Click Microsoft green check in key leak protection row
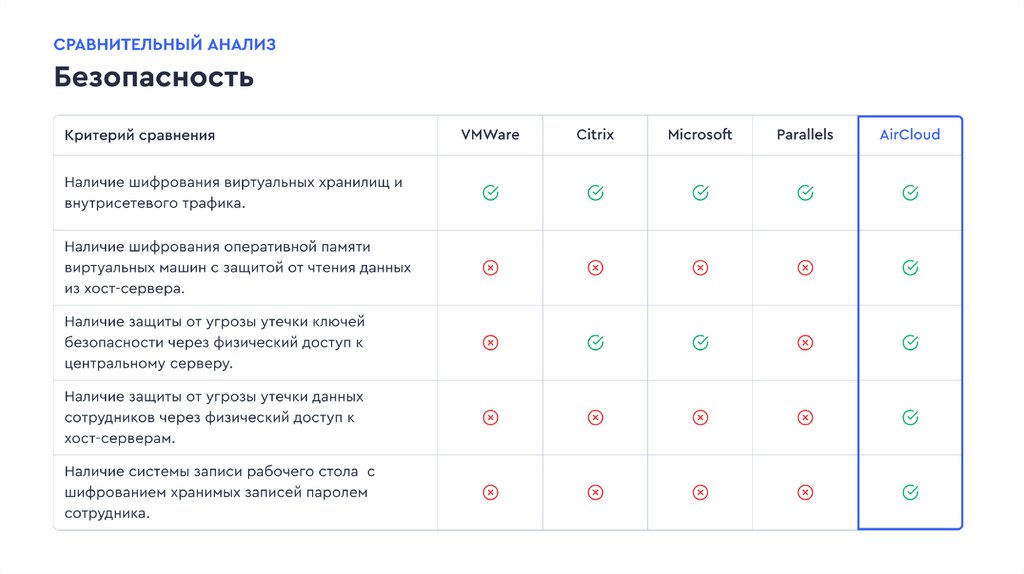Image resolution: width=1024 pixels, height=574 pixels. click(700, 343)
